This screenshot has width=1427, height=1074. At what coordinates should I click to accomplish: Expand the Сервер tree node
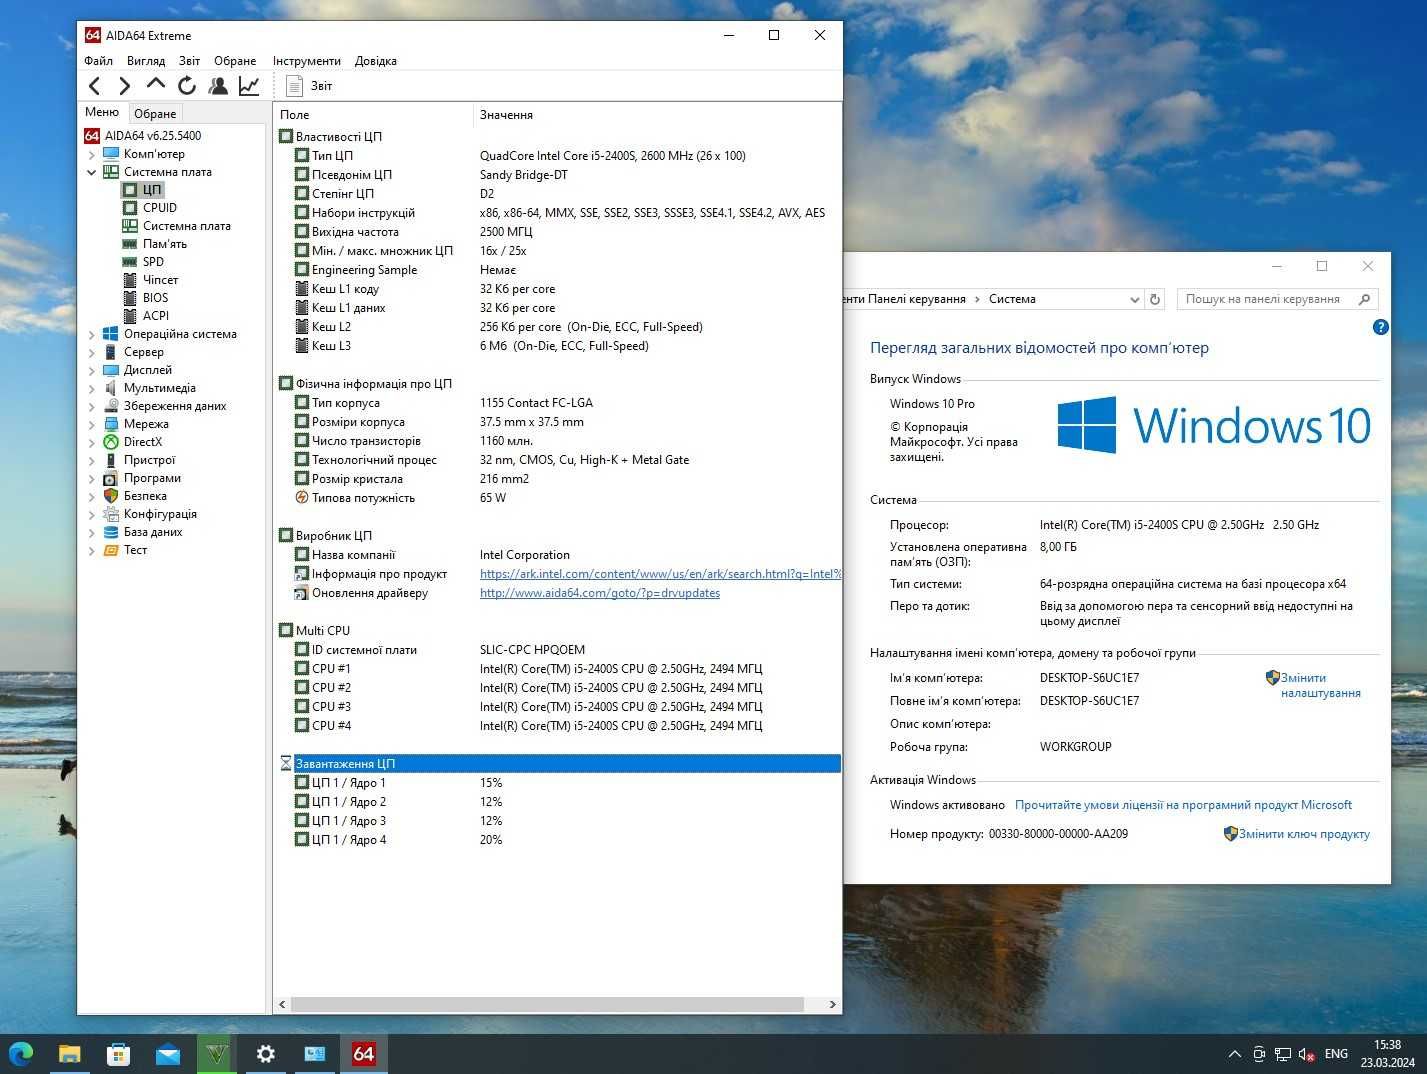click(92, 352)
